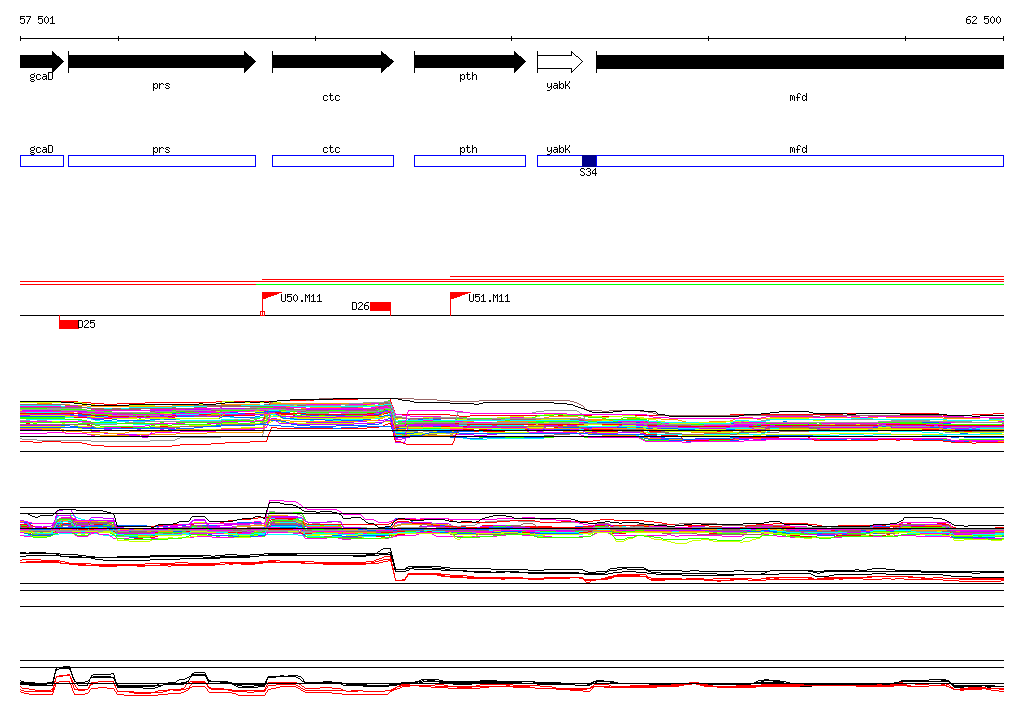Click the prs label under black arrow
The height and width of the screenshot is (714, 1024).
pyautogui.click(x=161, y=86)
